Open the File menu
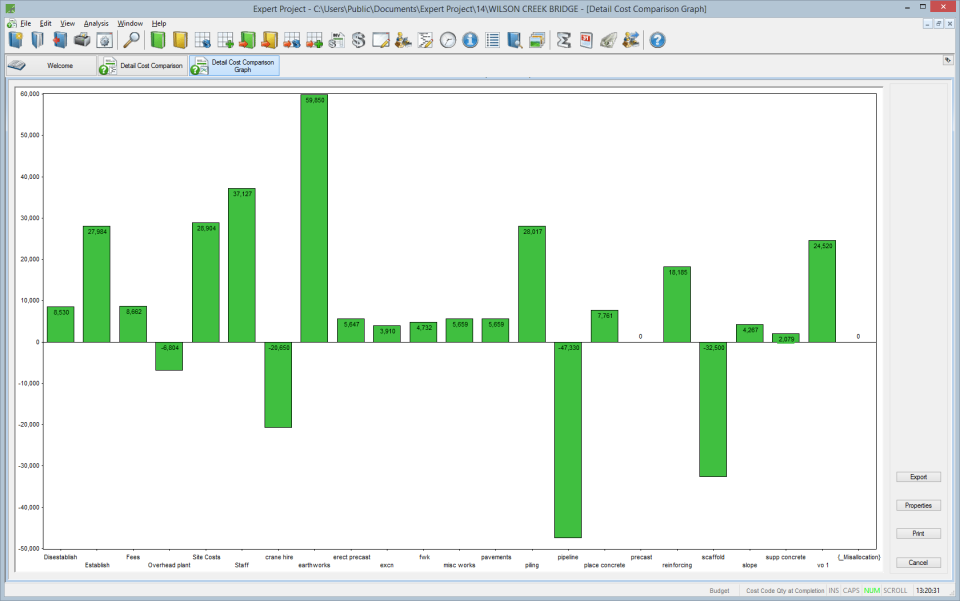The width and height of the screenshot is (960, 601). (25, 23)
